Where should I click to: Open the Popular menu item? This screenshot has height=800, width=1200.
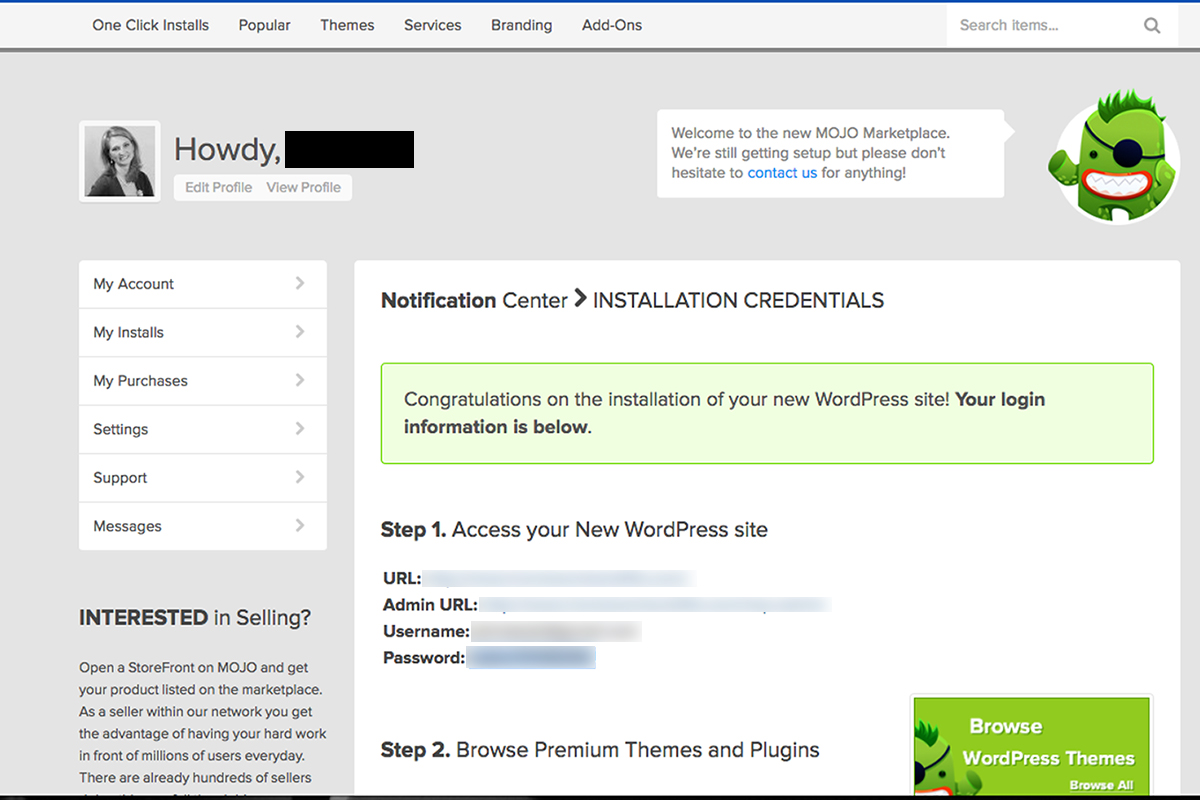265,25
